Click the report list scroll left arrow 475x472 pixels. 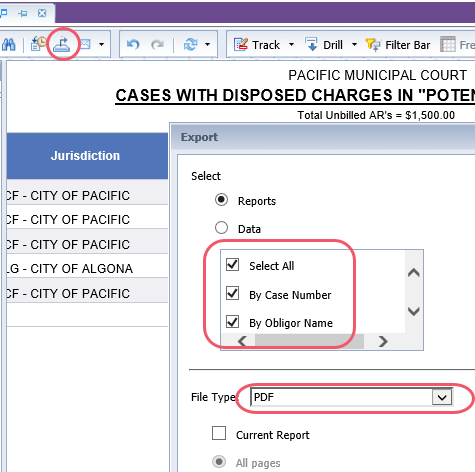(x=242, y=341)
